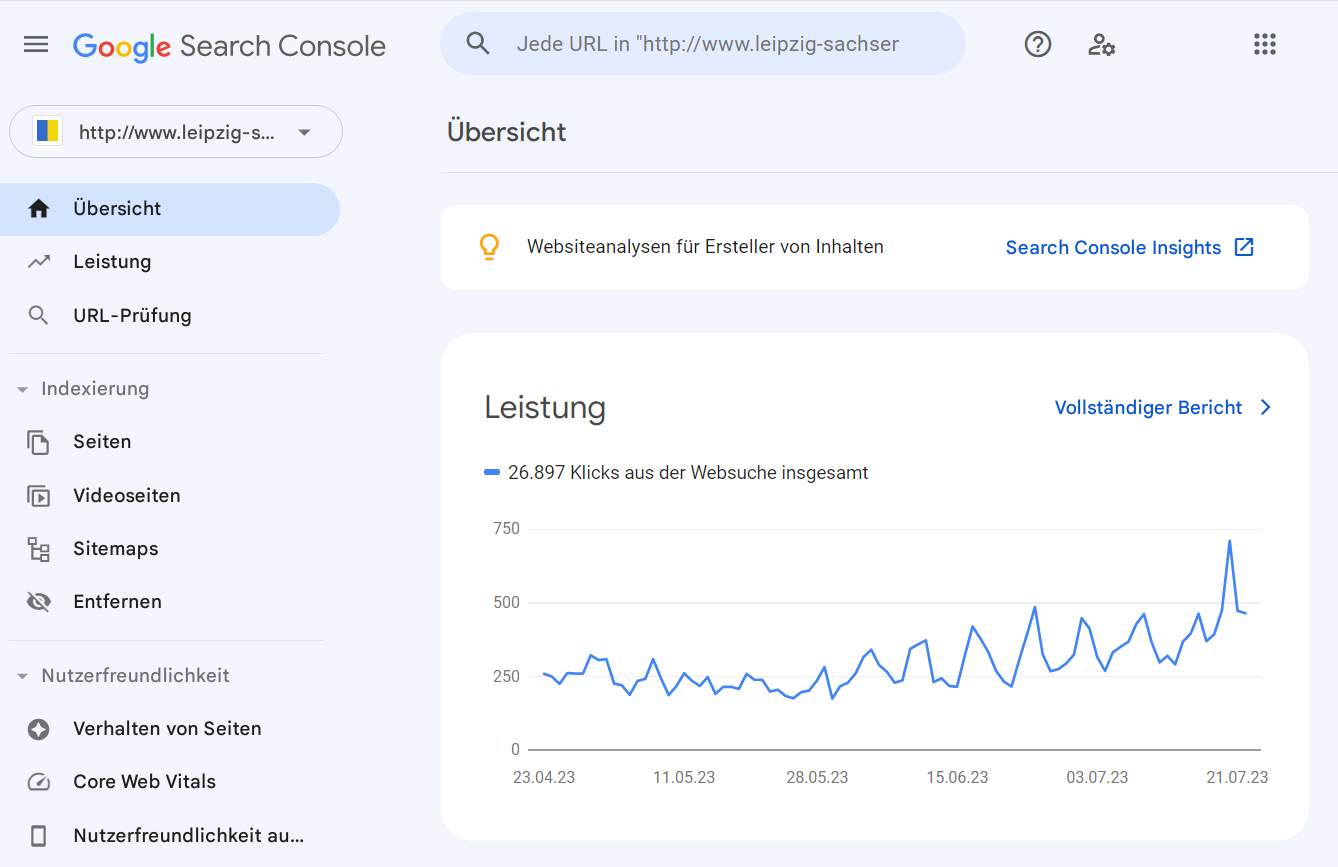Image resolution: width=1338 pixels, height=867 pixels.
Task: Click the Leistung trend icon
Action: click(39, 262)
